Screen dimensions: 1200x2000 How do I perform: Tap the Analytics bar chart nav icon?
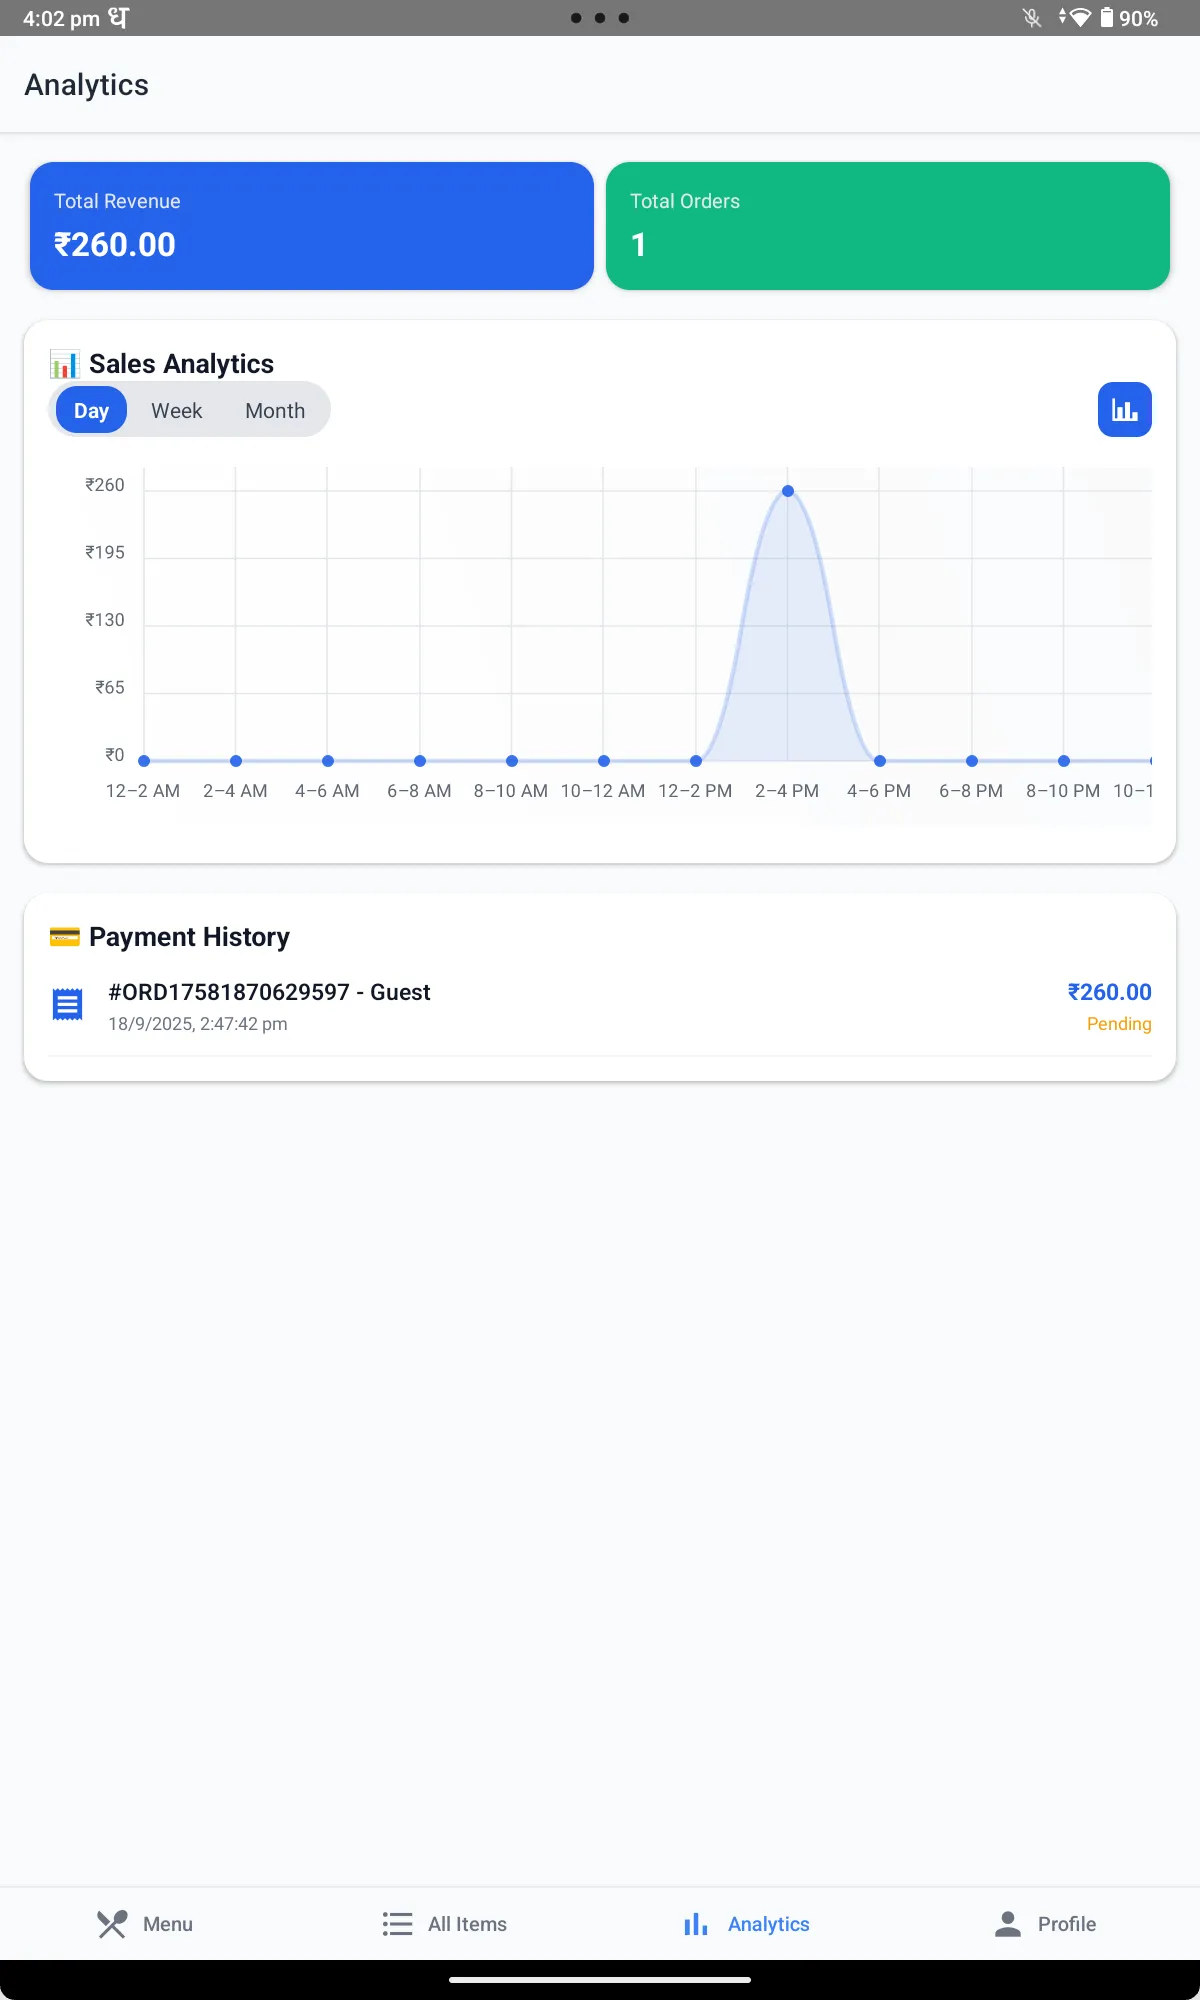tap(696, 1924)
